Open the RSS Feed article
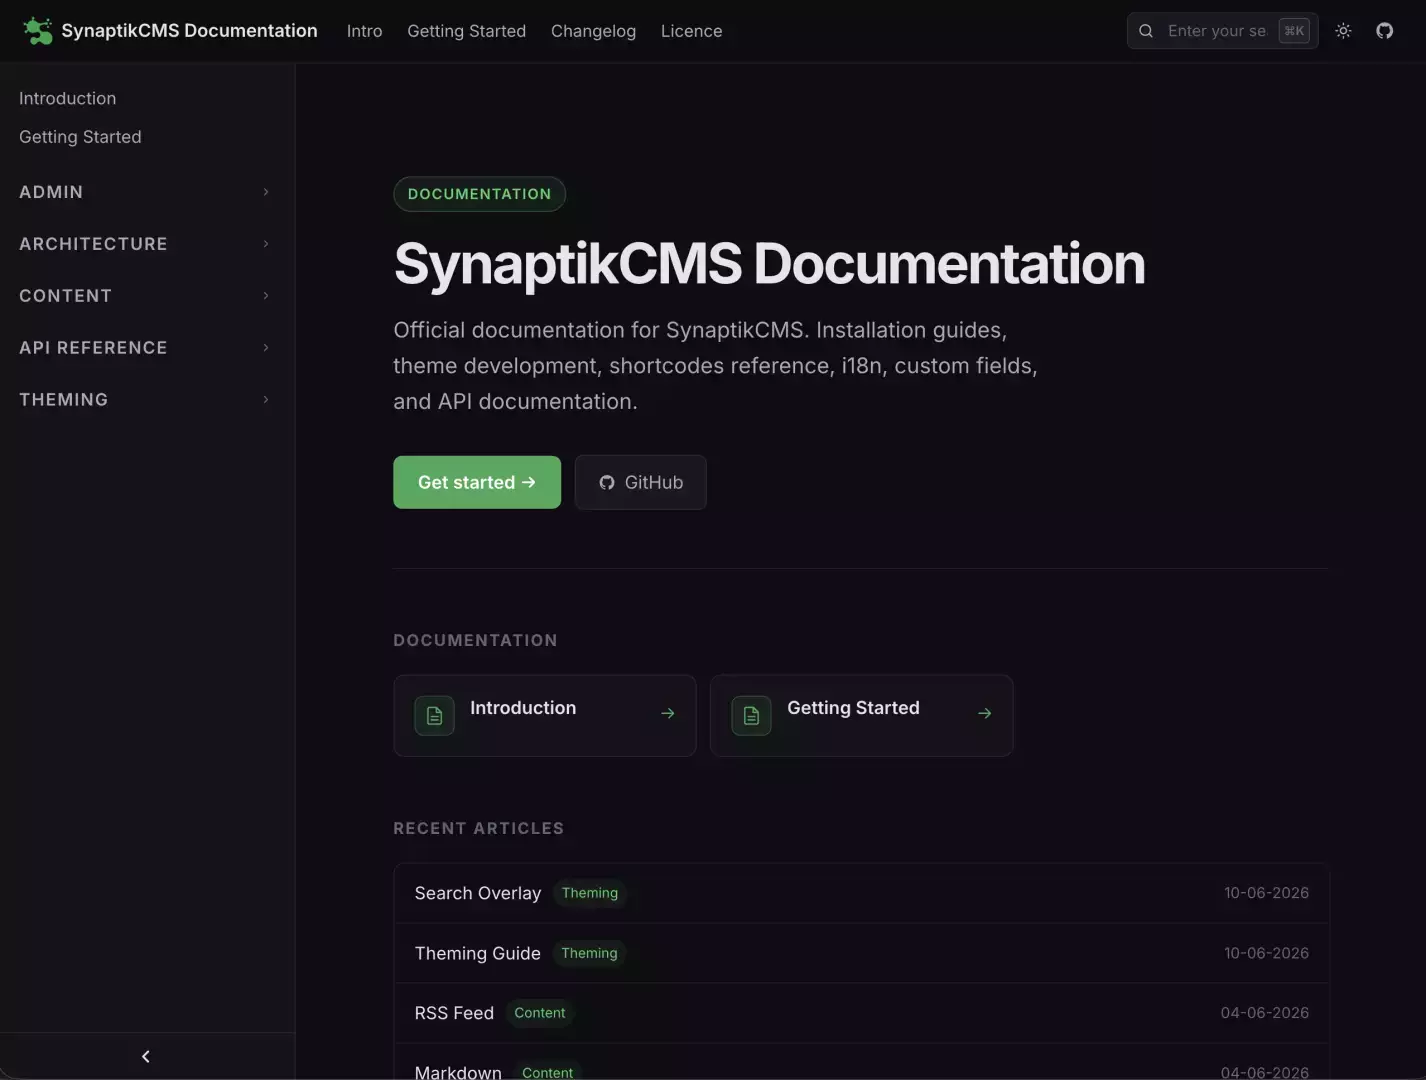 tap(454, 1013)
